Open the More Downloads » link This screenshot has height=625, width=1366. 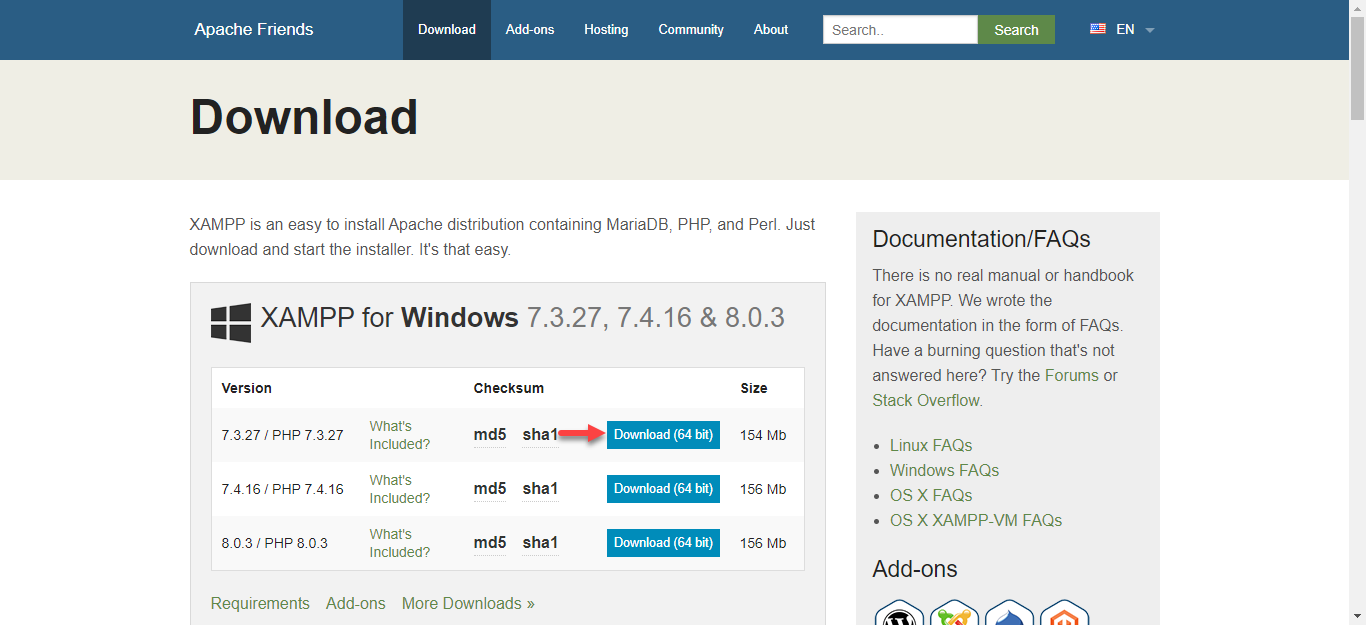coord(468,603)
